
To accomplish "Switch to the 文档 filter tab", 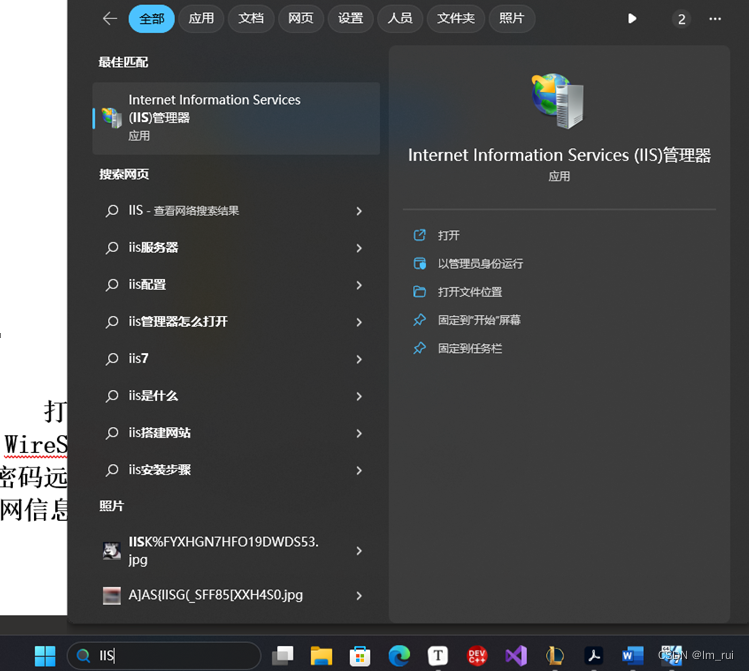I will (x=251, y=19).
